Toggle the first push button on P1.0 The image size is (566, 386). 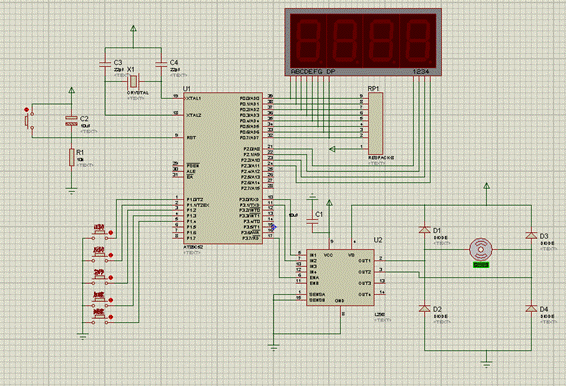[101, 233]
